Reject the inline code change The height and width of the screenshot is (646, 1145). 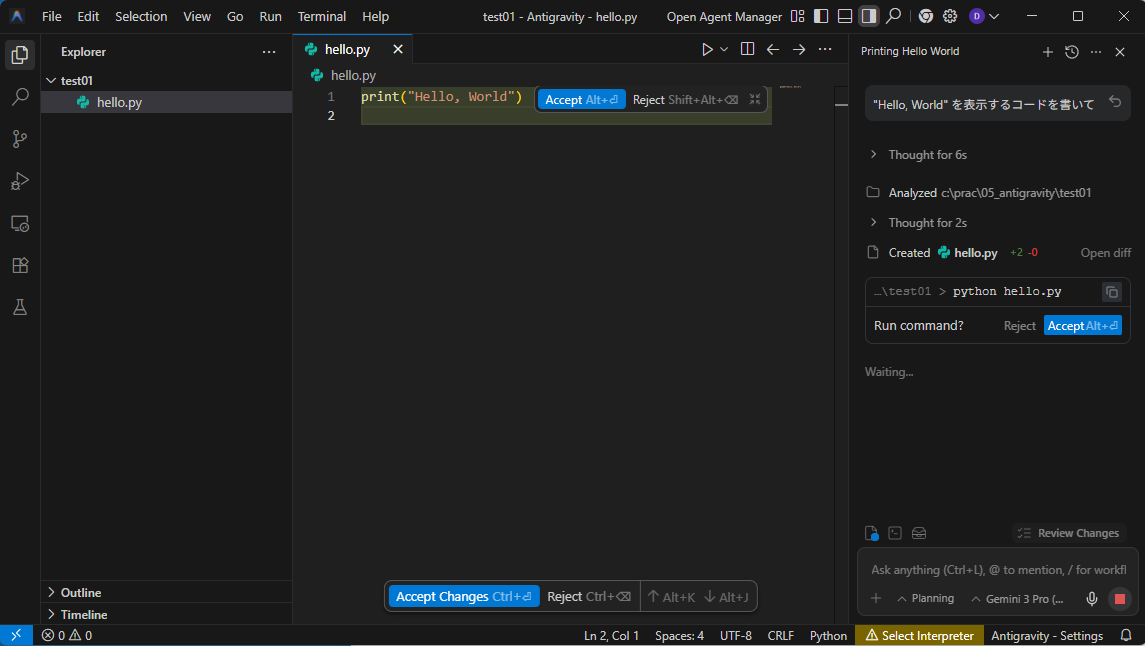685,100
